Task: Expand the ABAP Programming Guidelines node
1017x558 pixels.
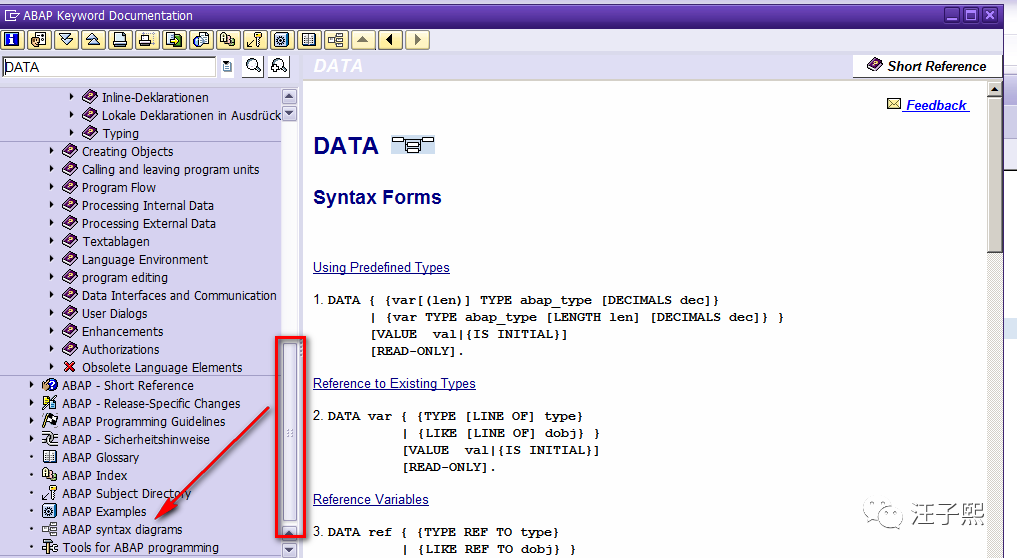Action: tap(31, 421)
